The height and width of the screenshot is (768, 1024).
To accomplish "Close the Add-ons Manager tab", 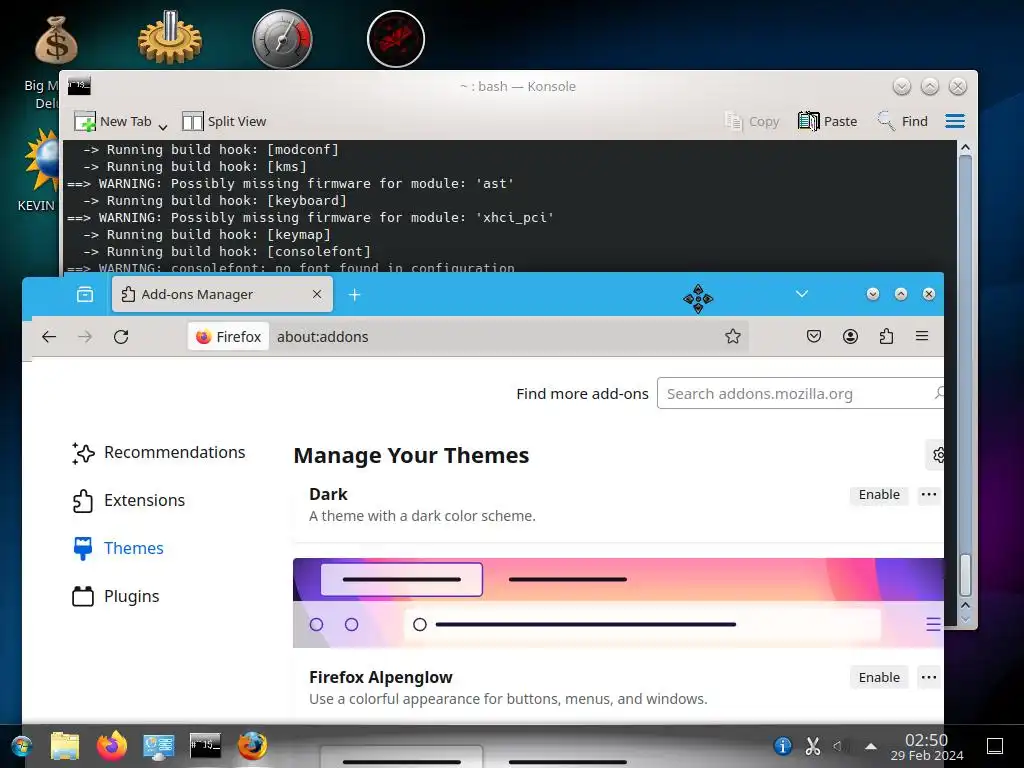I will tap(317, 295).
